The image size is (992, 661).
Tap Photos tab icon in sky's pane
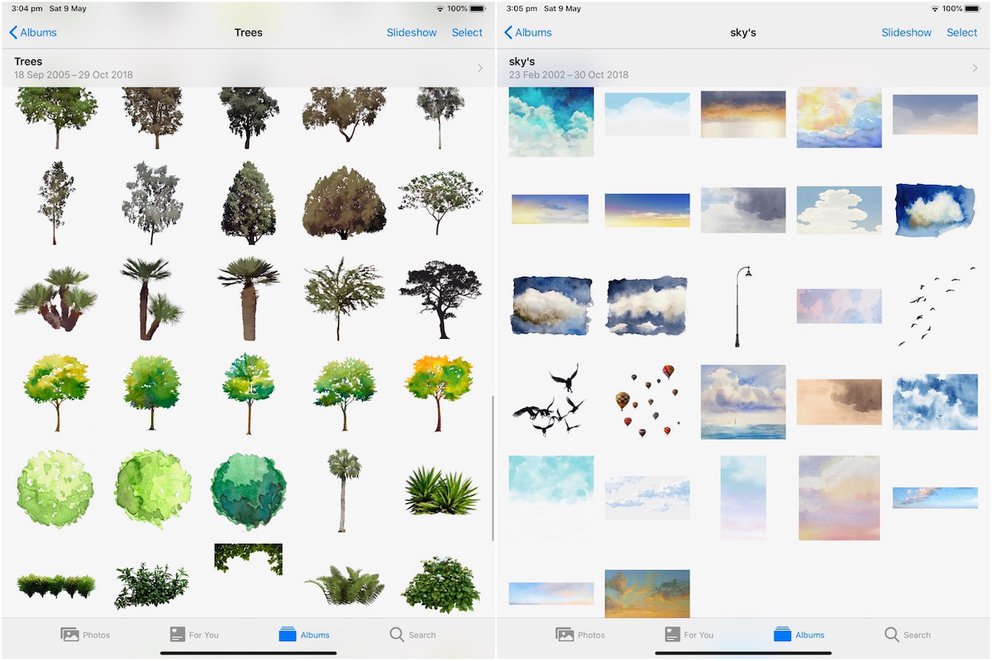click(x=564, y=634)
